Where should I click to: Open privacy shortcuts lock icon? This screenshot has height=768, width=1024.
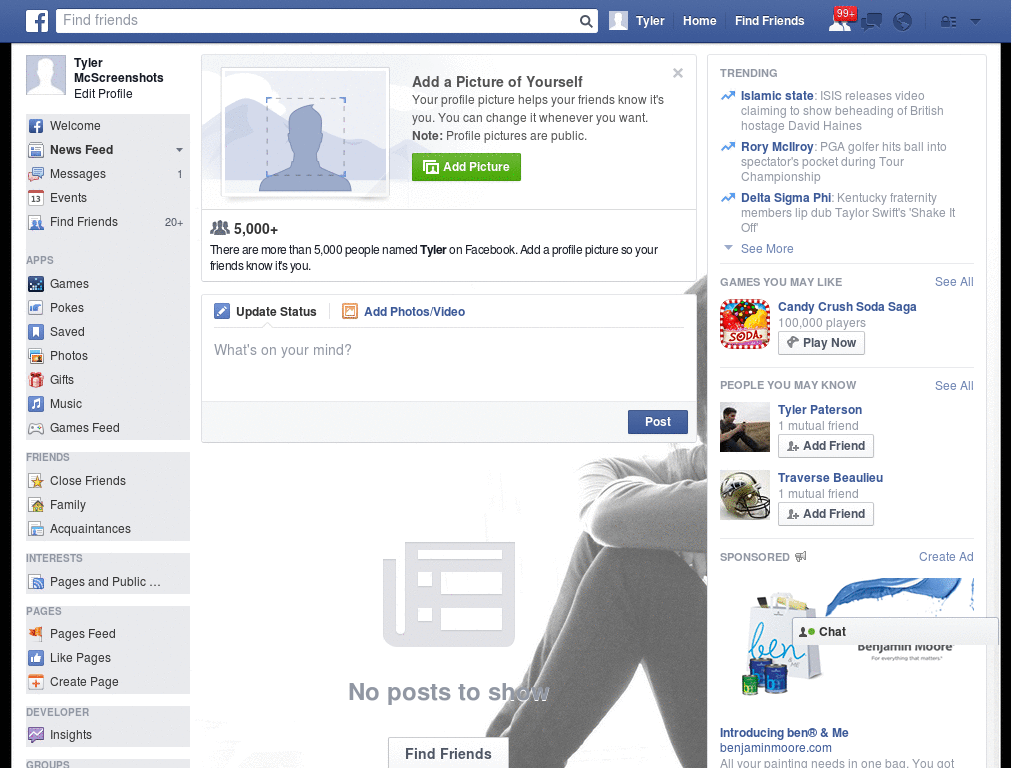948,22
